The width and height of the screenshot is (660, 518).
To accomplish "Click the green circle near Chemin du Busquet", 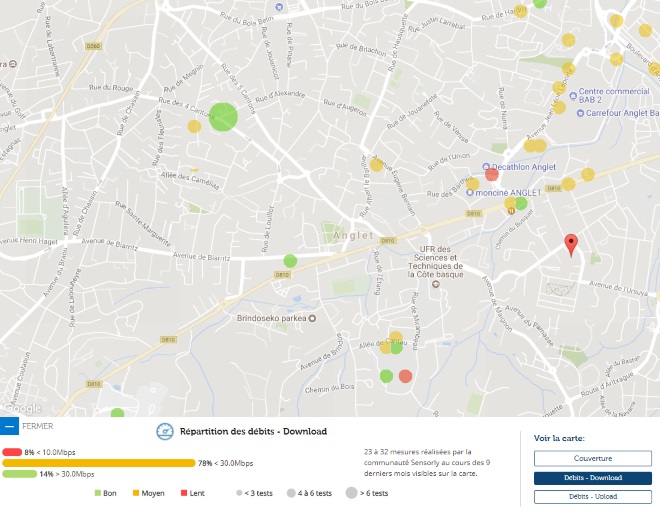I will pyautogui.click(x=521, y=203).
